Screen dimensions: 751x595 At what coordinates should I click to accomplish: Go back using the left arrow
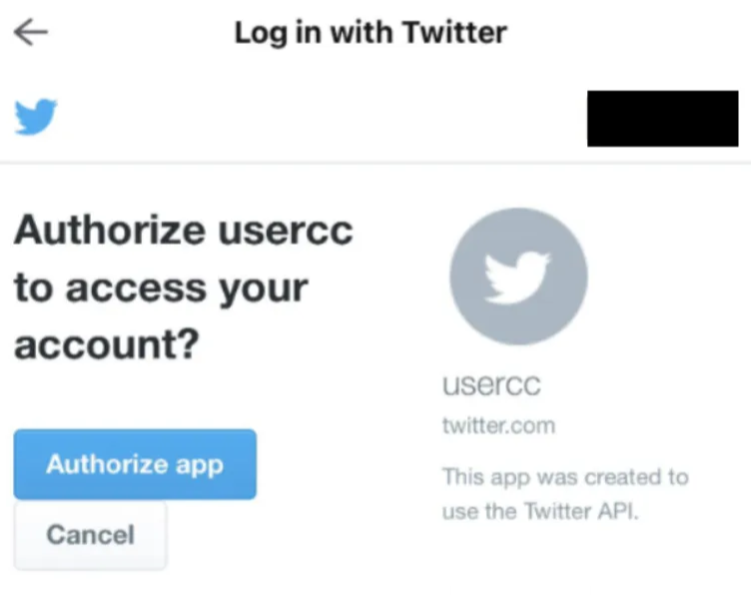tap(31, 32)
